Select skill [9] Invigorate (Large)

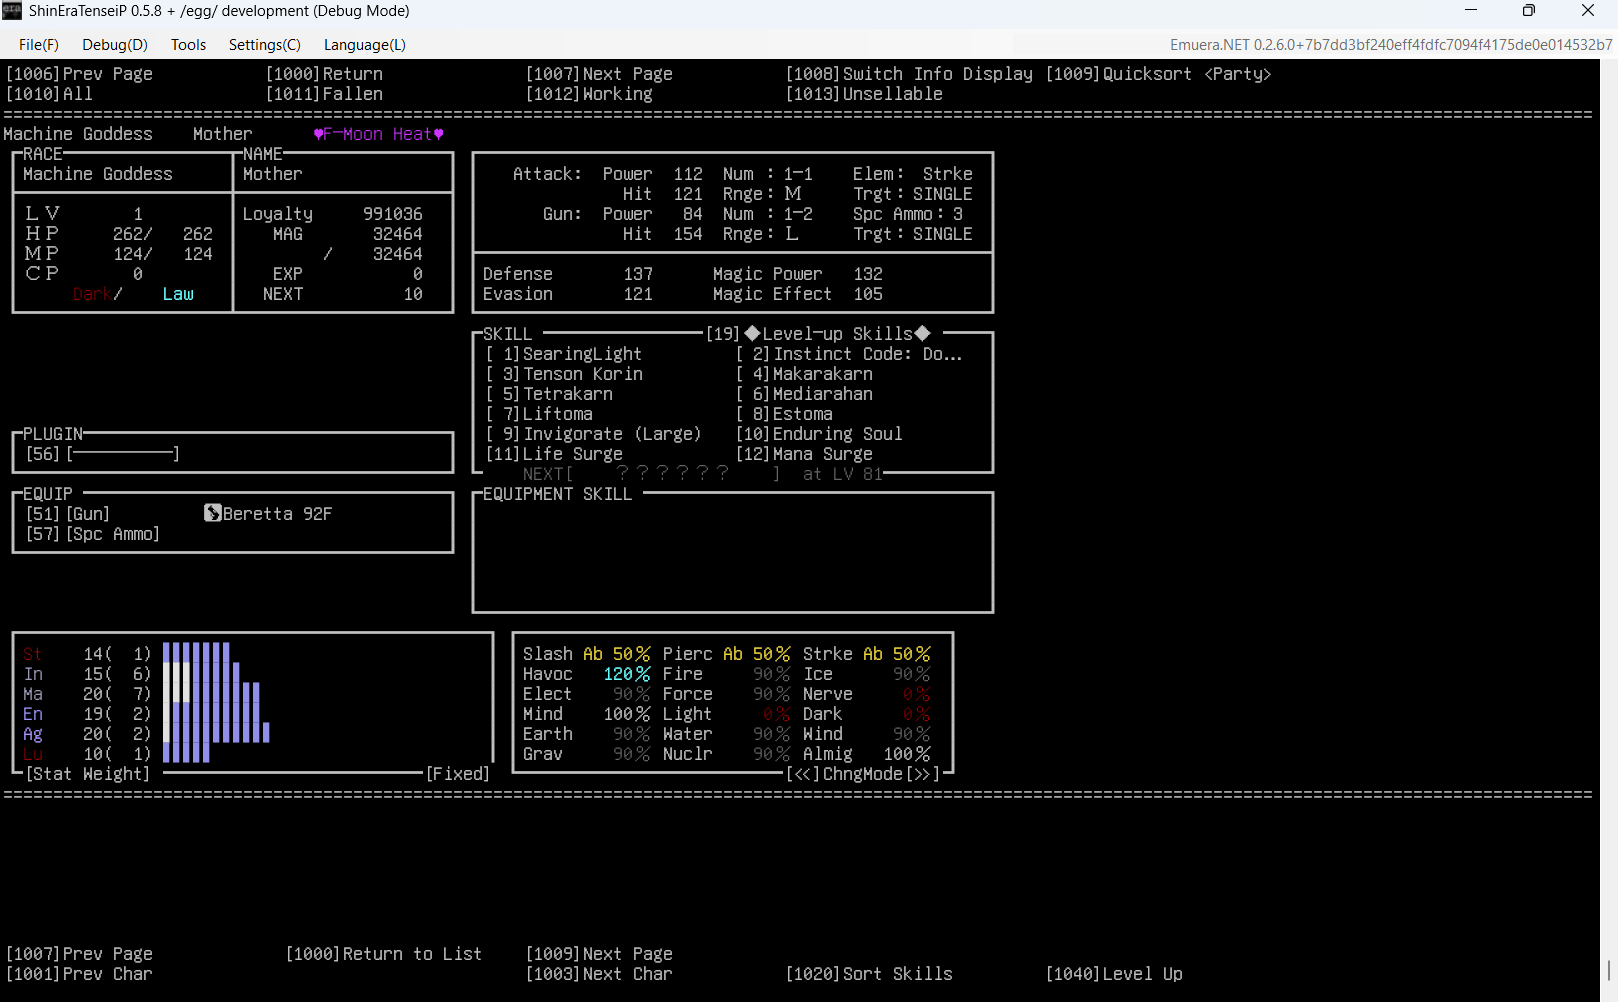coord(594,434)
